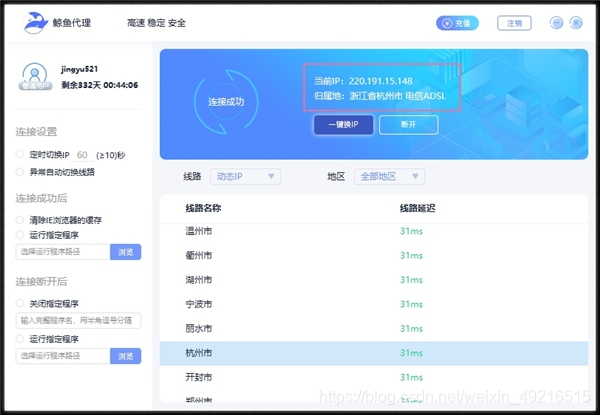Viewport: 600px width, 415px height.
Task: Open the line type dropdown (动态IP)
Action: 245,176
